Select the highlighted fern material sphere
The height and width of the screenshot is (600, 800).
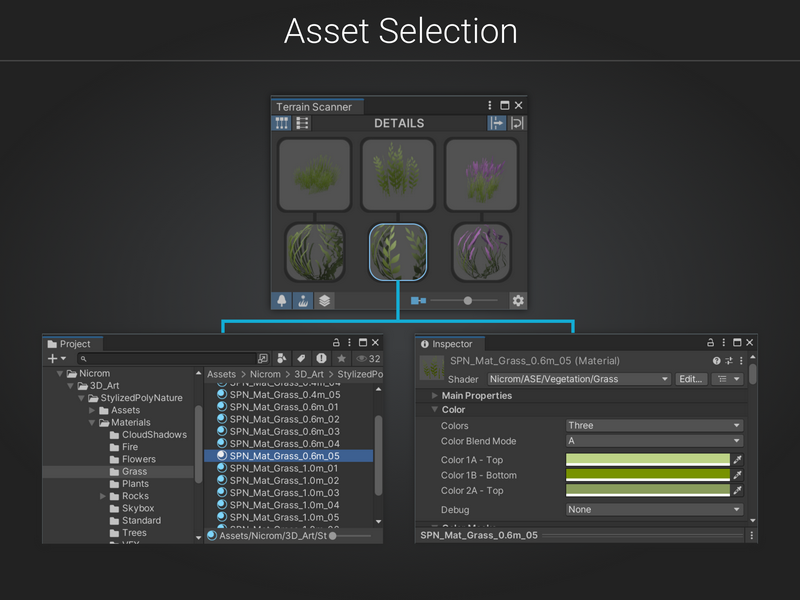click(398, 252)
